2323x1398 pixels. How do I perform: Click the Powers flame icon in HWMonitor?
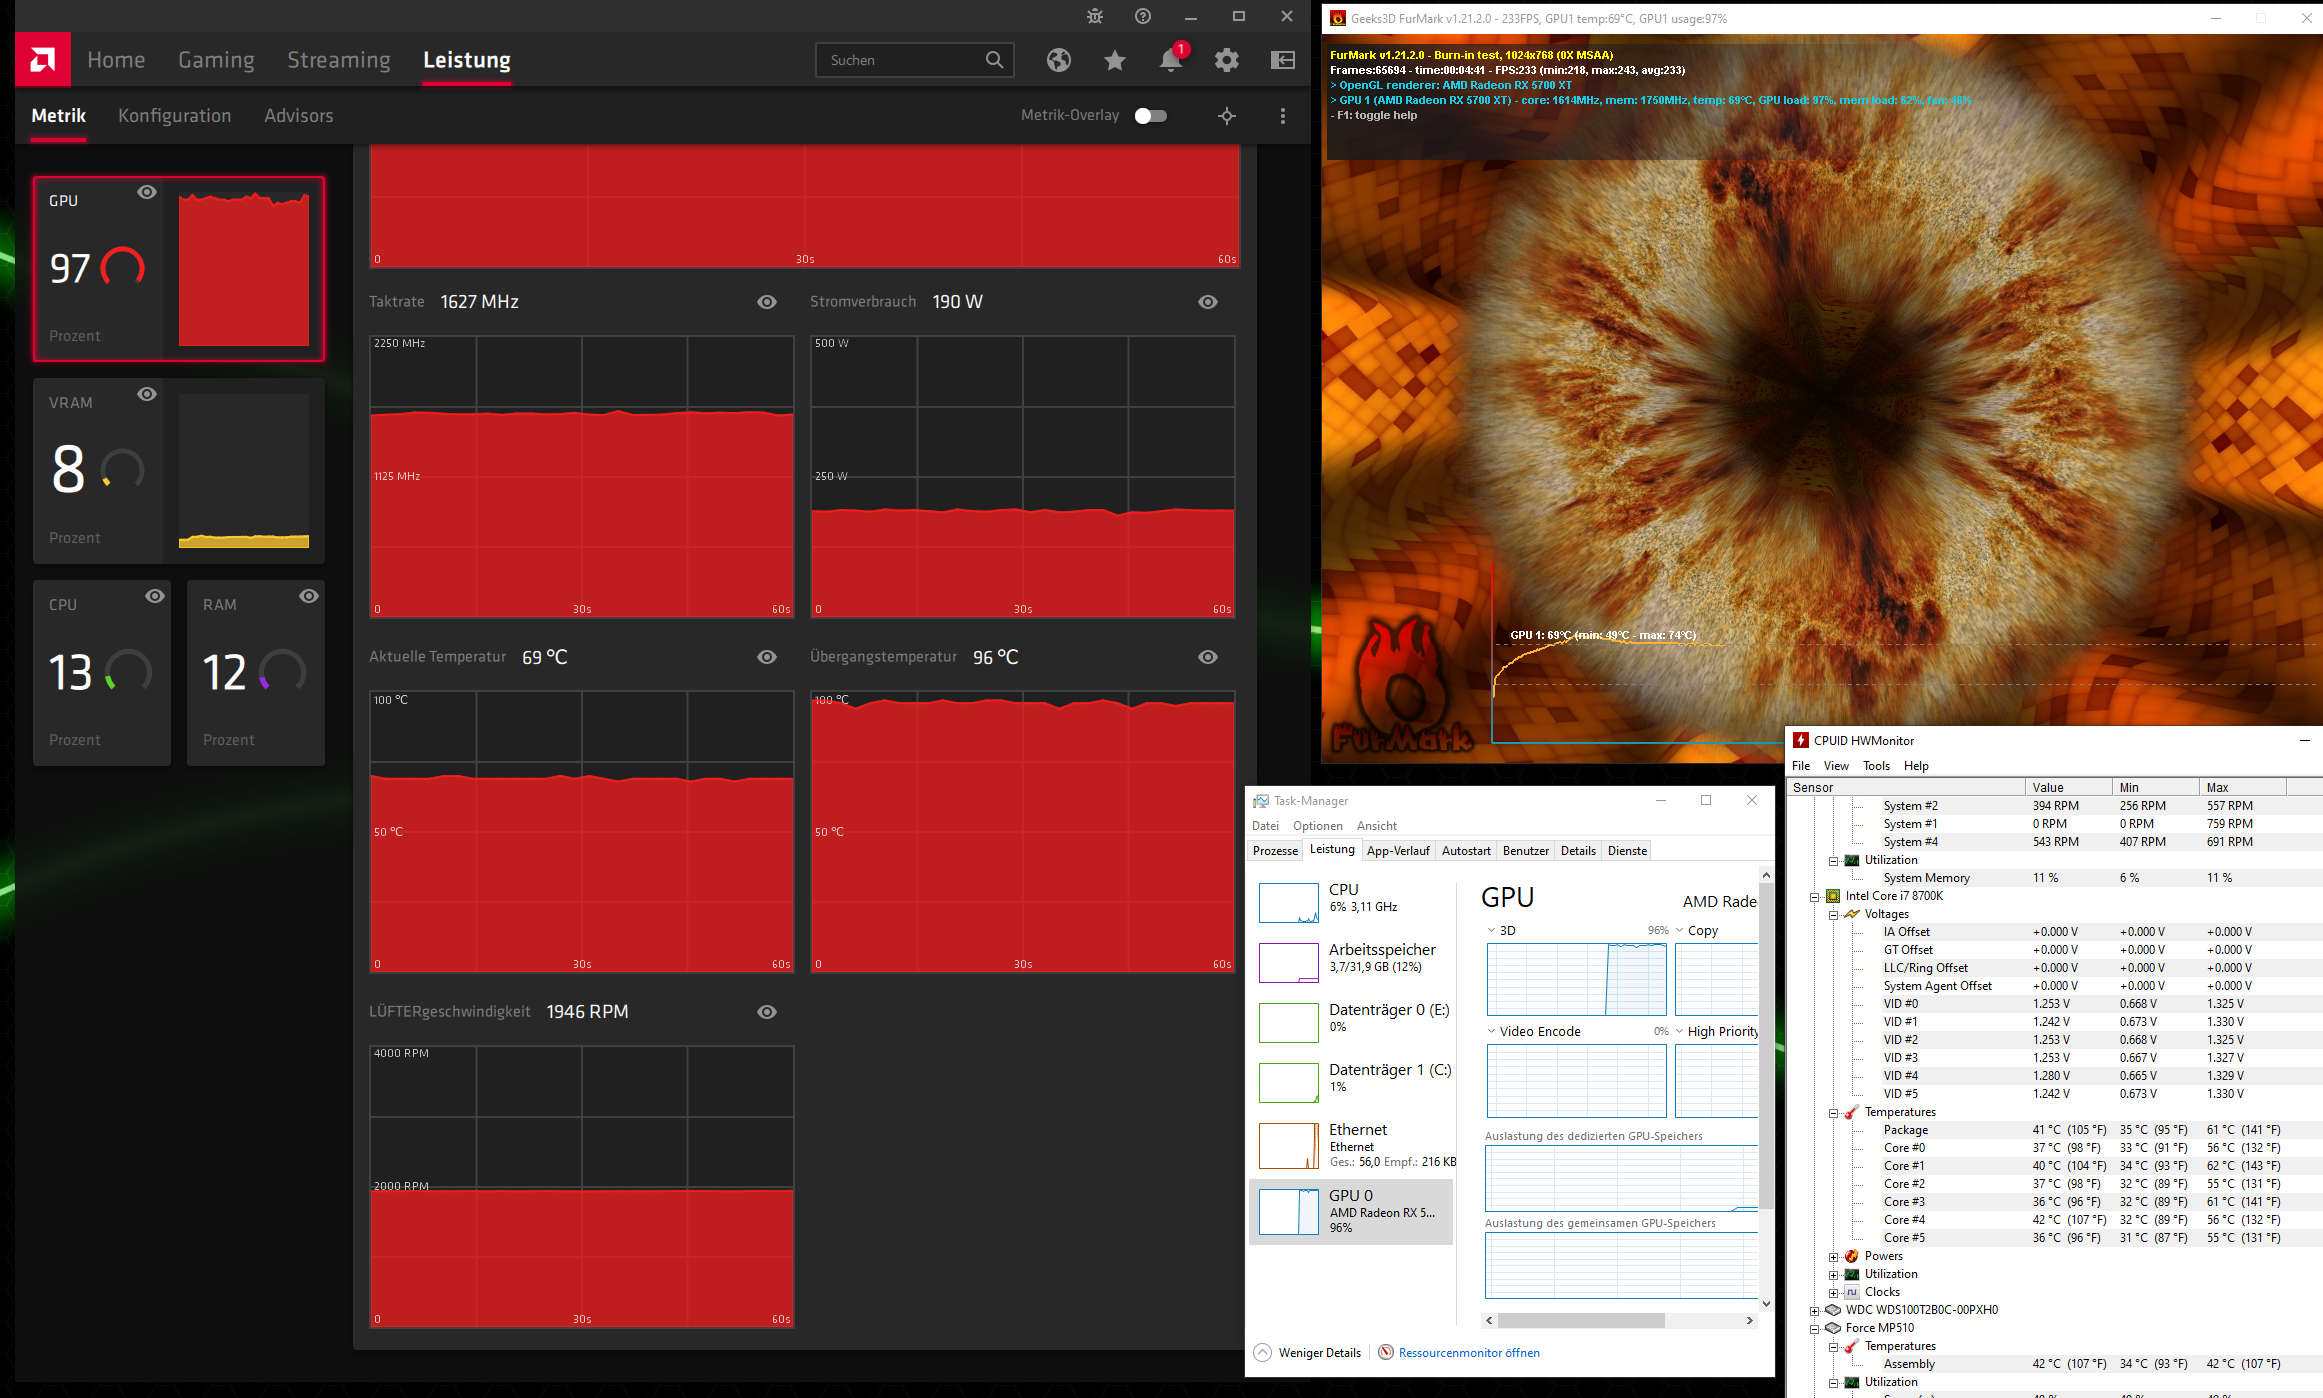(1852, 1256)
